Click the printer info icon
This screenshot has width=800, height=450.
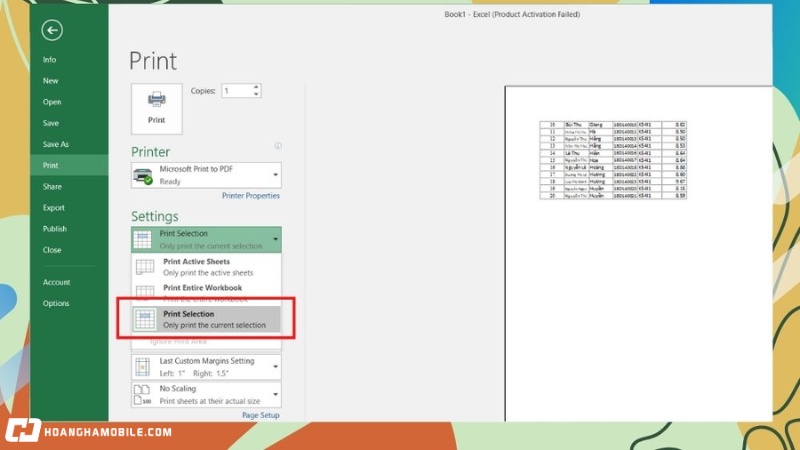coord(278,146)
